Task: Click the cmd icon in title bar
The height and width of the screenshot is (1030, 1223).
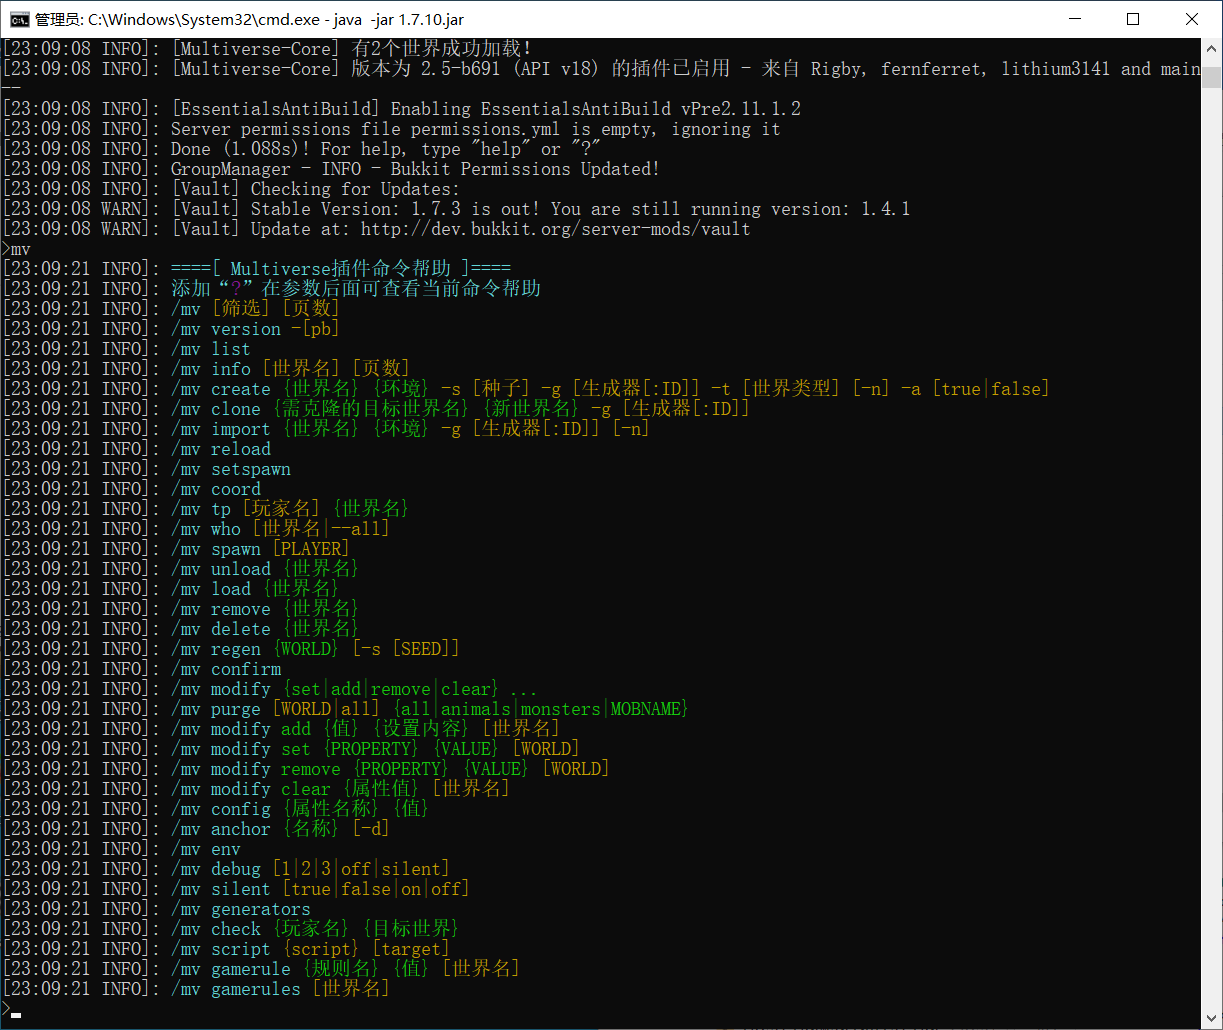Action: point(19,19)
